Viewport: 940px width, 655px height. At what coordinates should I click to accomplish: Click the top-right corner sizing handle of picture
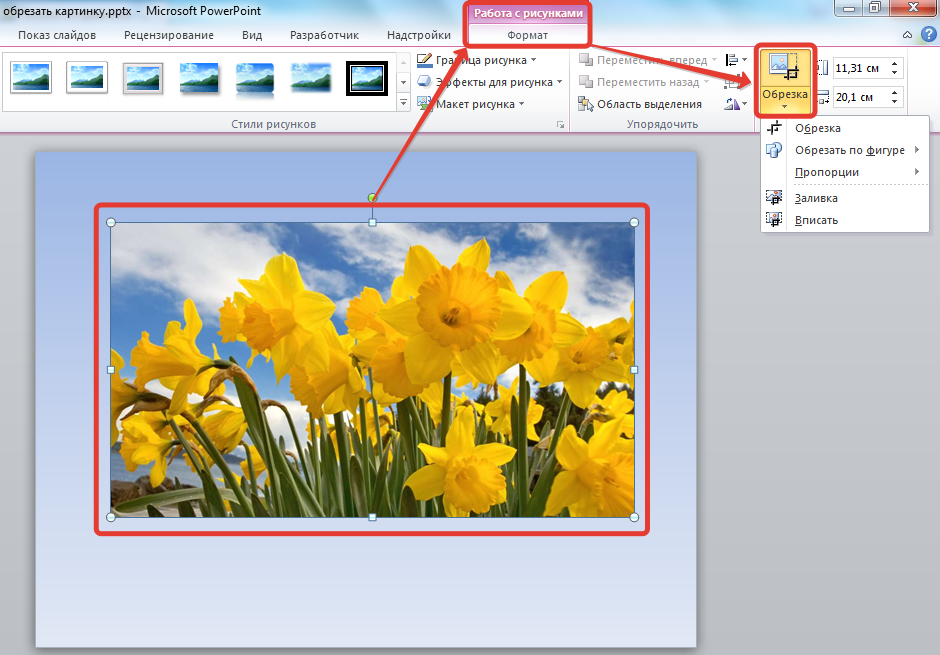[634, 222]
